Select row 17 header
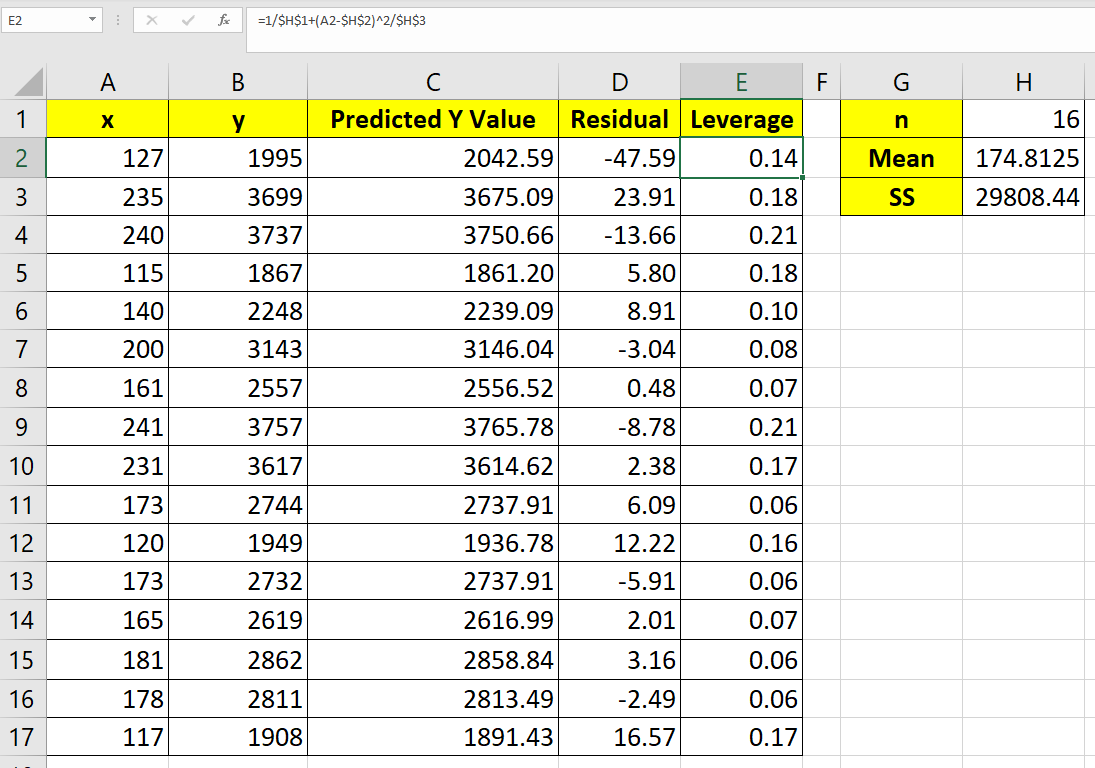Image resolution: width=1095 pixels, height=768 pixels. pos(22,738)
